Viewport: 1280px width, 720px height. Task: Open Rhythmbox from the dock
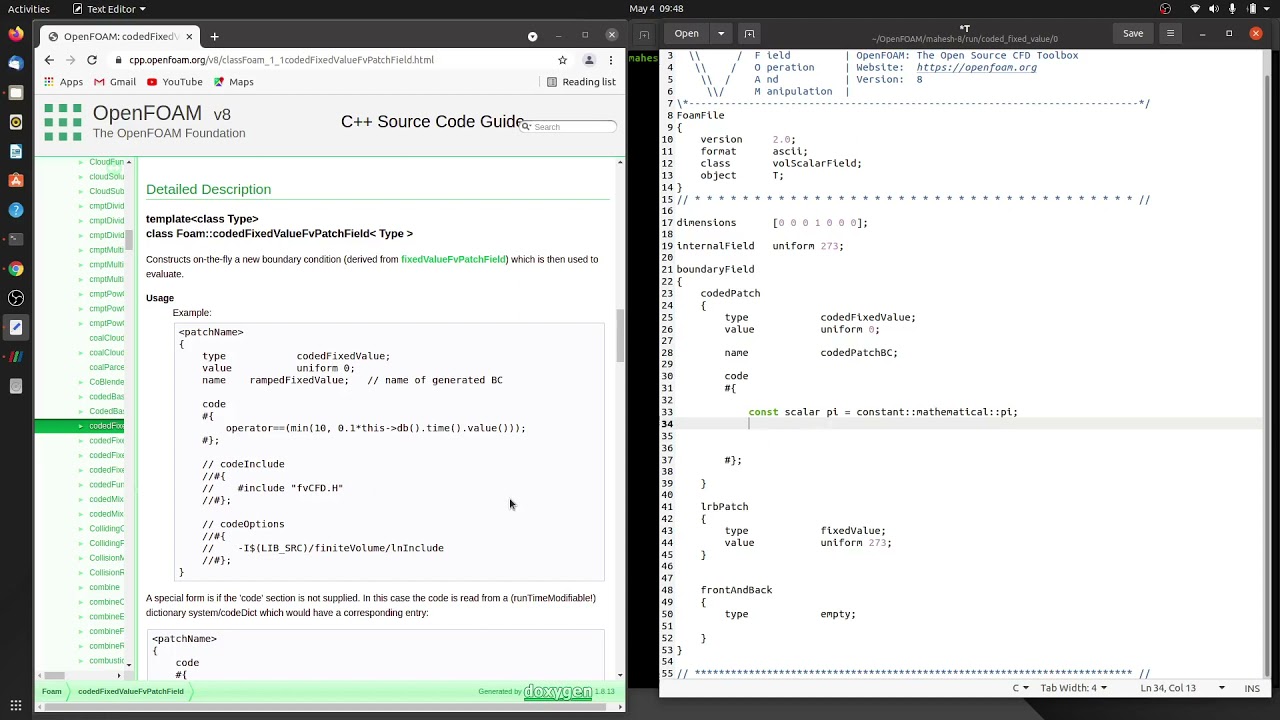16,122
